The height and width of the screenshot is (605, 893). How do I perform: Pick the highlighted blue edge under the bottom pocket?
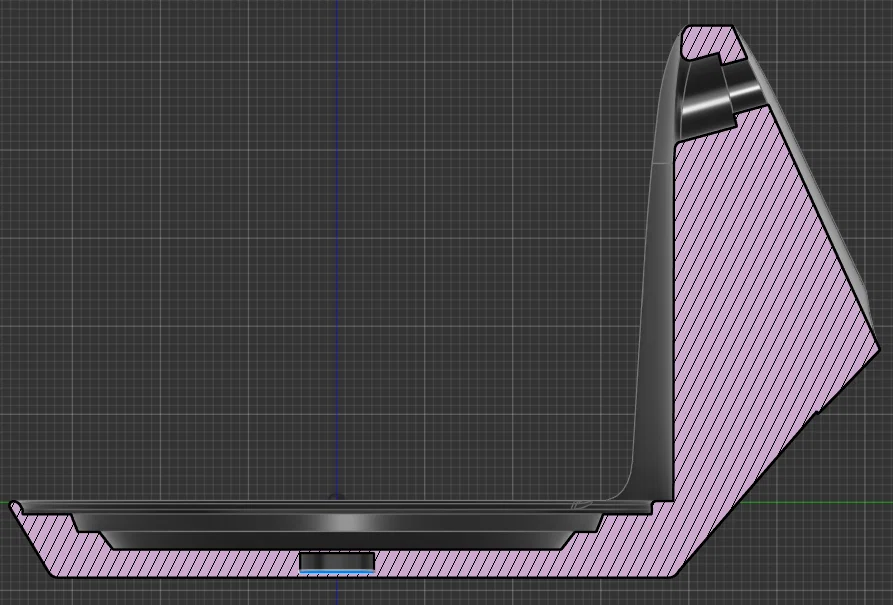337,572
